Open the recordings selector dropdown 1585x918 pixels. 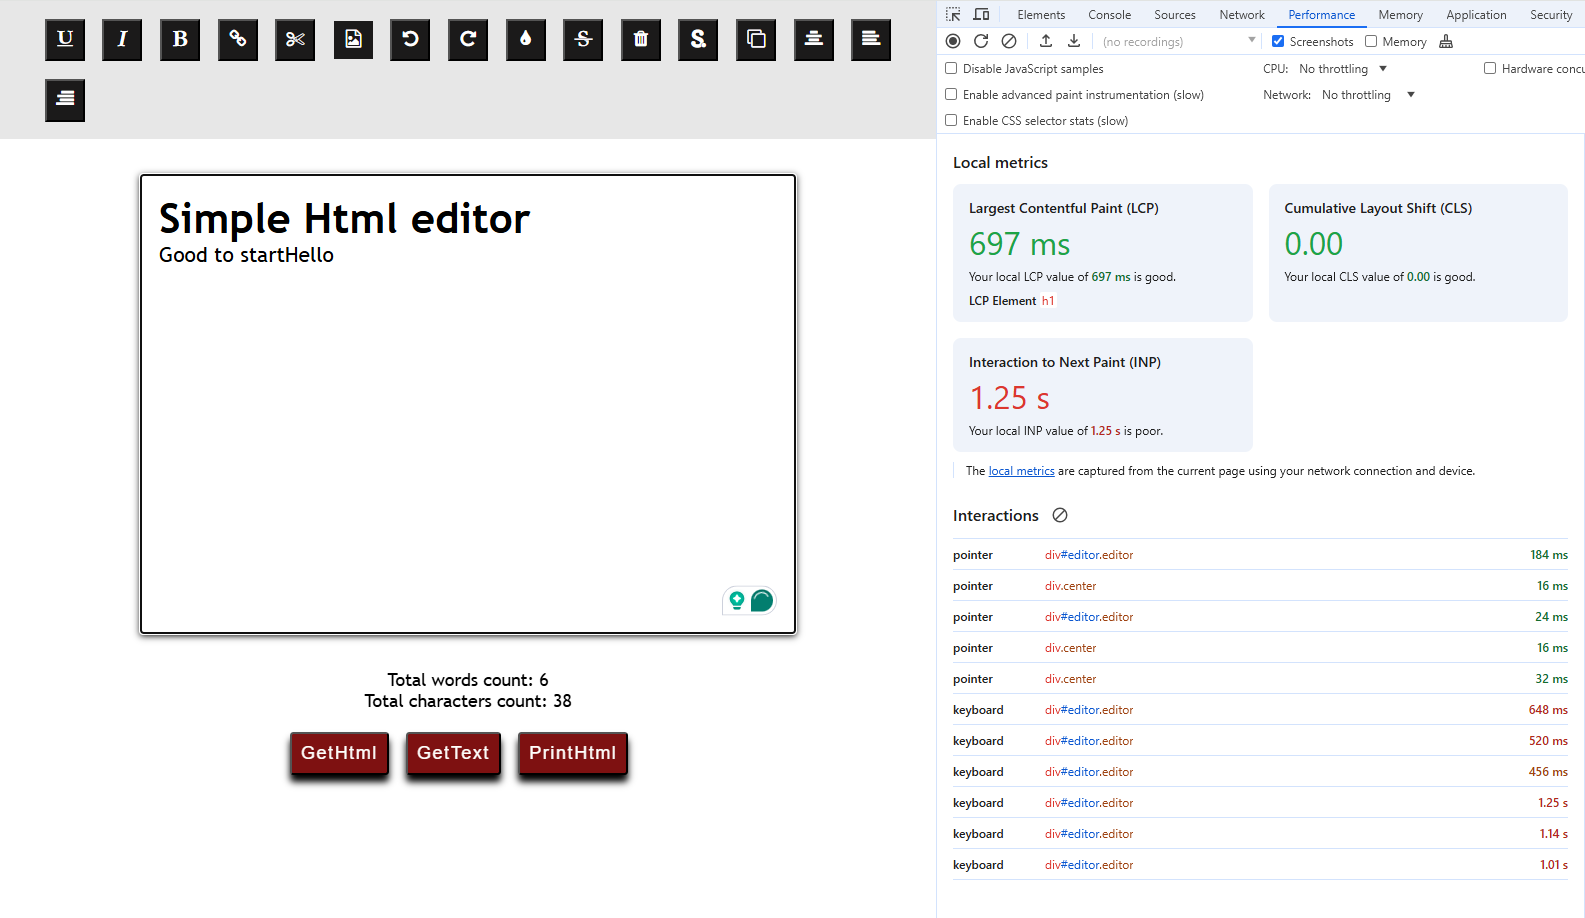pos(1178,41)
